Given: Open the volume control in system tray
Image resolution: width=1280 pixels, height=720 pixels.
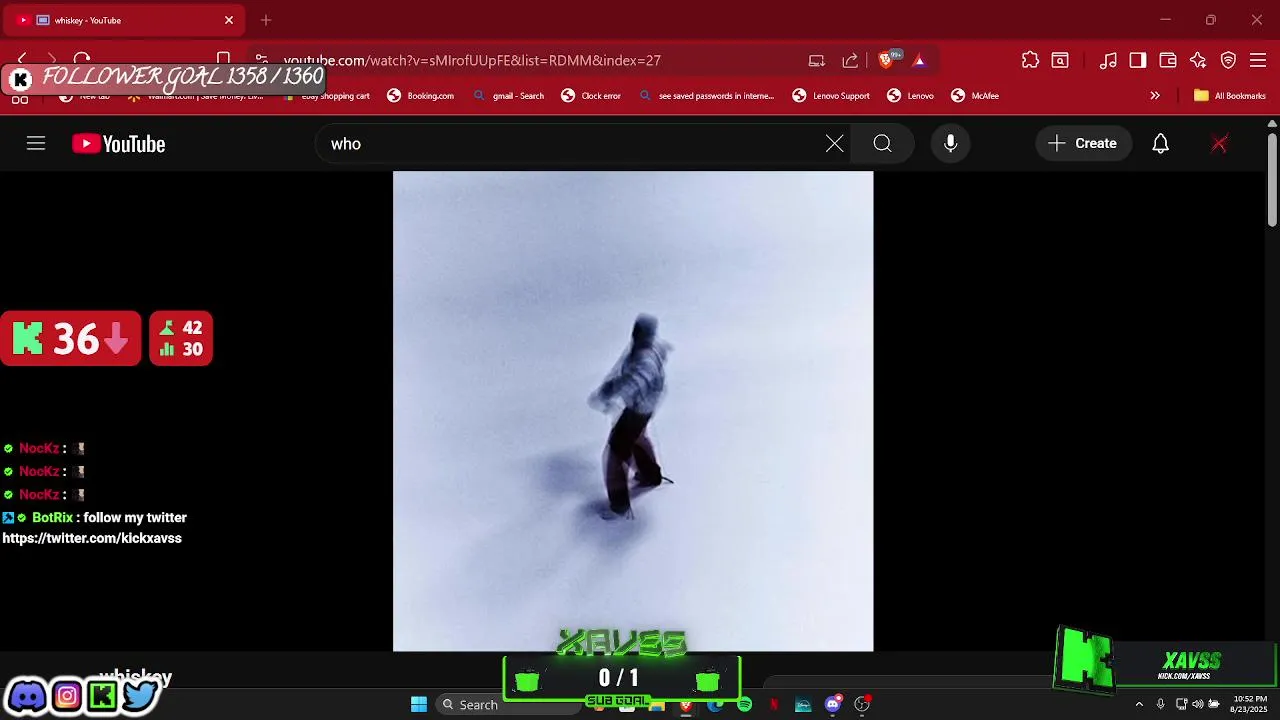Looking at the screenshot, I should pos(1197,704).
